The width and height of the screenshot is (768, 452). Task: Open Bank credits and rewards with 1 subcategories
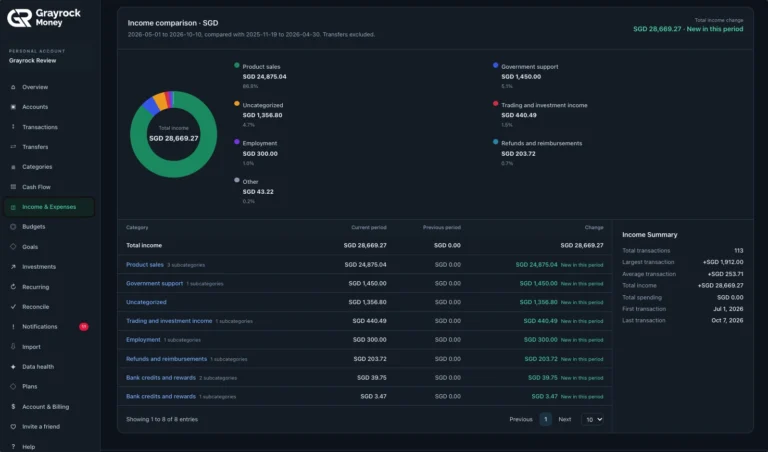point(161,396)
